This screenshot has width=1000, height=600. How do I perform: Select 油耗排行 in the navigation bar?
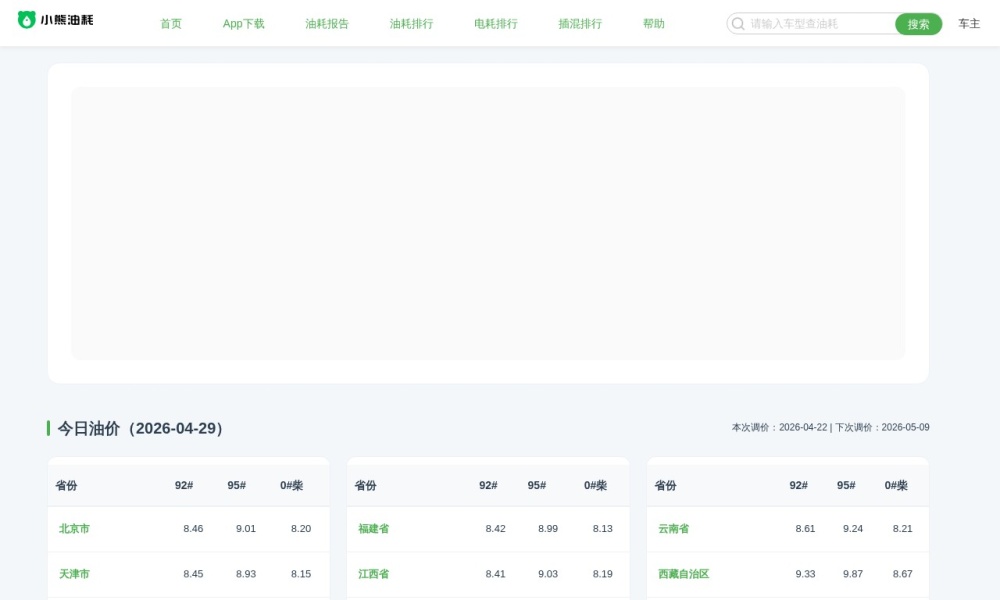click(411, 24)
